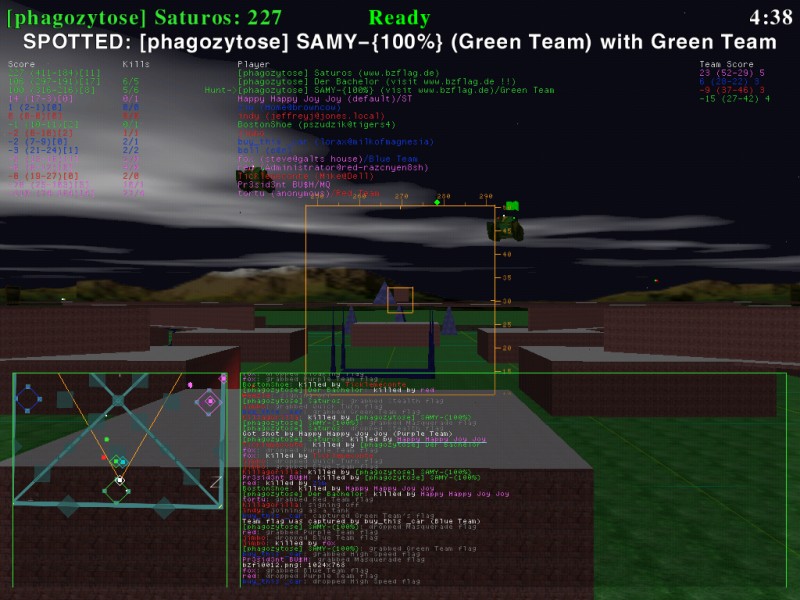Click the green heading marker on compass tape
800x600 pixels.
437,203
